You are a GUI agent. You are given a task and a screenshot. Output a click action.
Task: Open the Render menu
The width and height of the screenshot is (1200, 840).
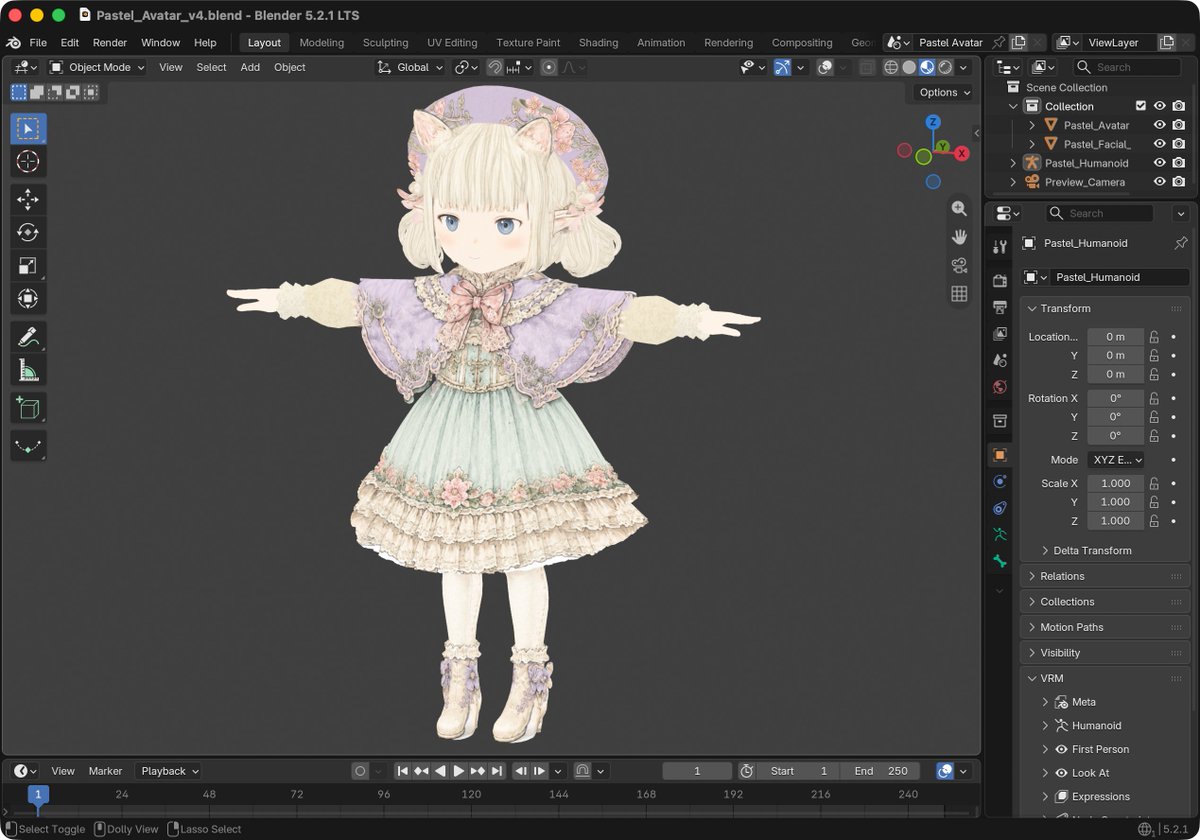(x=110, y=43)
